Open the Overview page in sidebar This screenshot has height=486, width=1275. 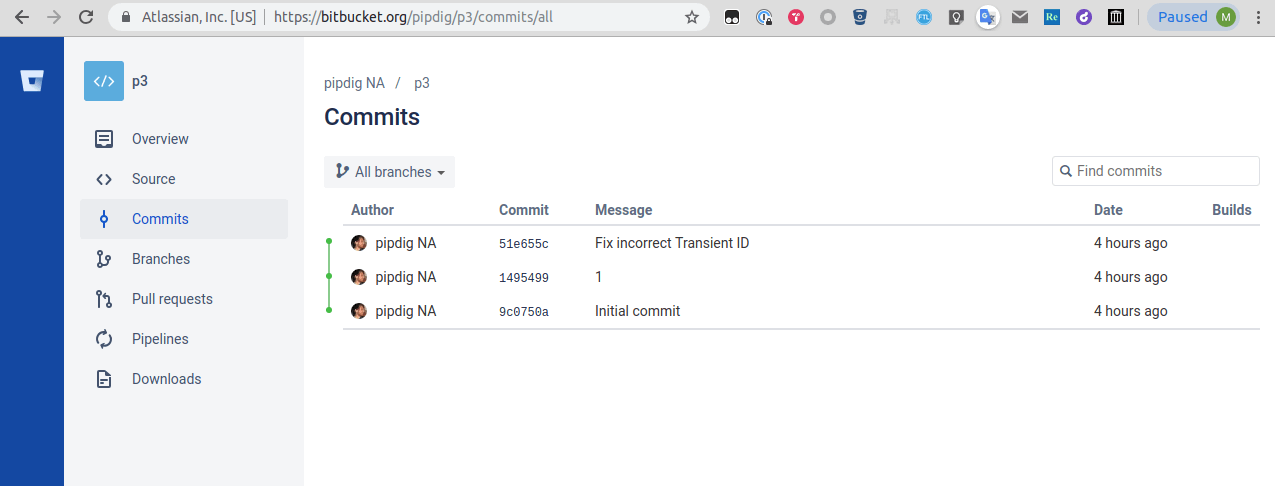click(x=160, y=139)
